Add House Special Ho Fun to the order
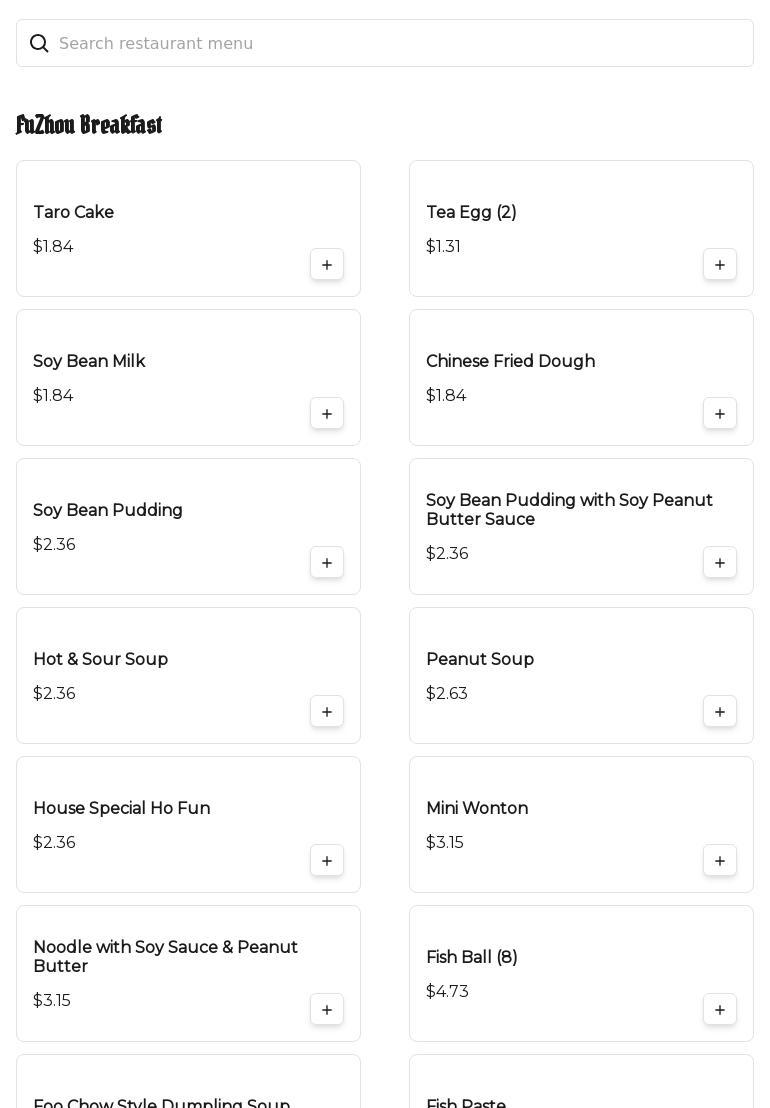 [x=327, y=861]
